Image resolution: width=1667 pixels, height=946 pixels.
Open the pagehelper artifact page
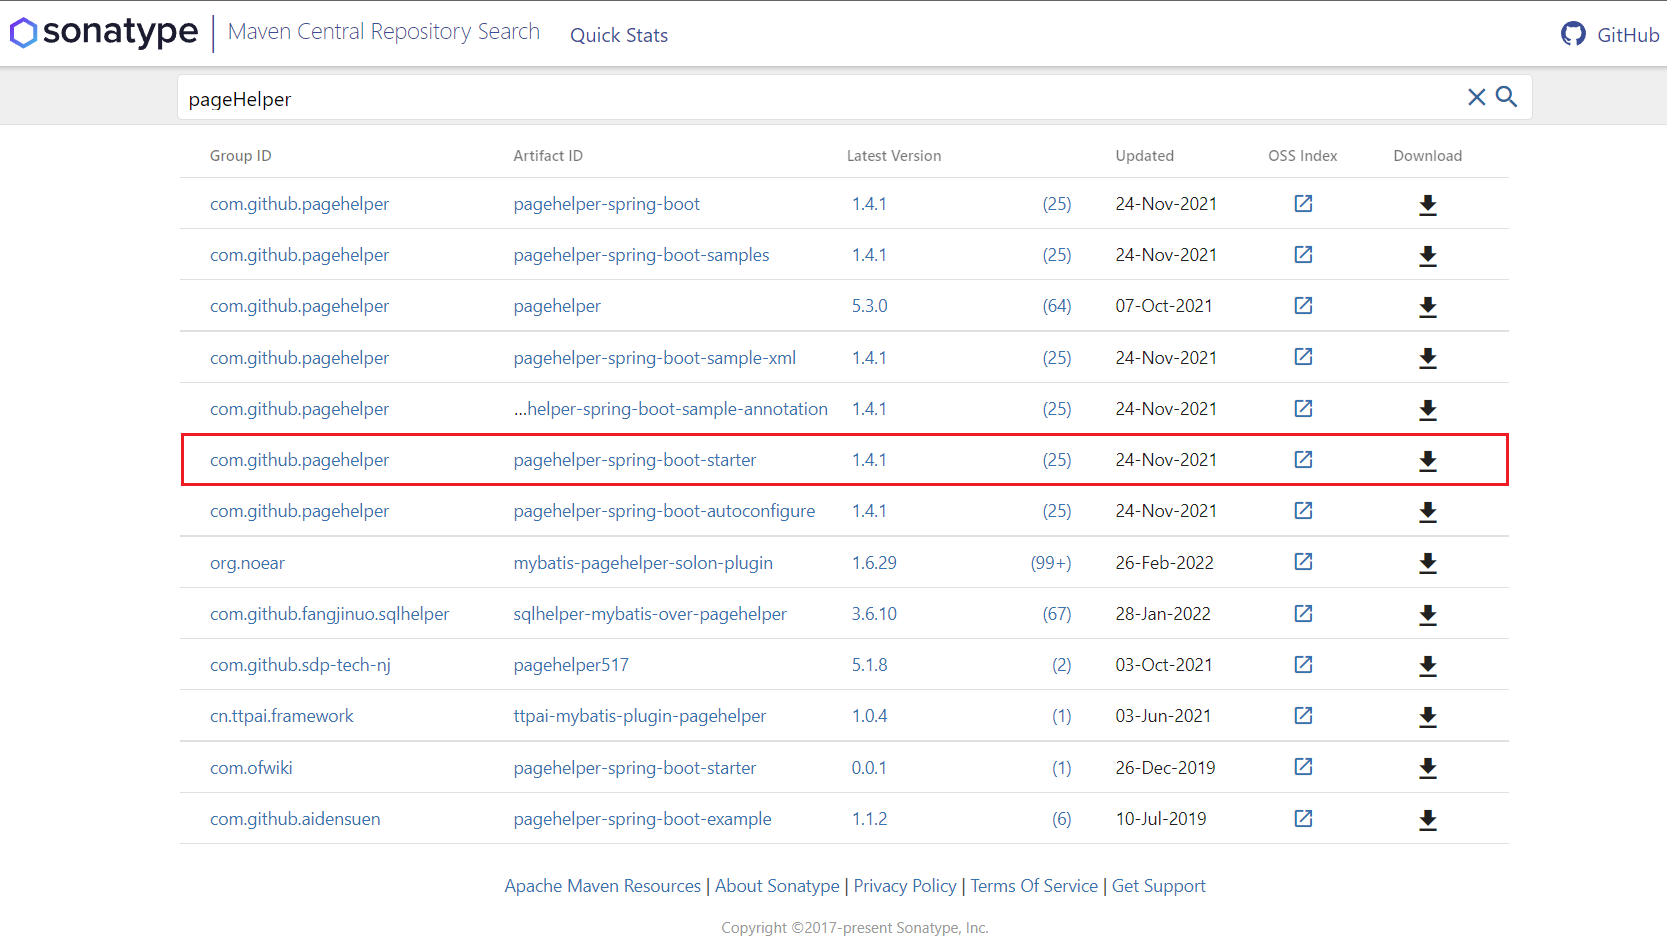pyautogui.click(x=557, y=306)
